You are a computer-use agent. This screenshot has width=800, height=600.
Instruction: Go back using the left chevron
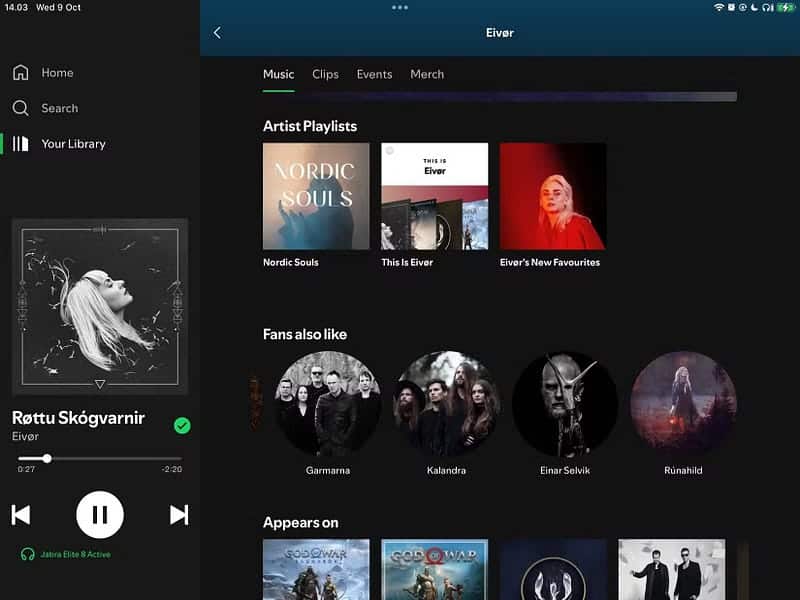[217, 33]
